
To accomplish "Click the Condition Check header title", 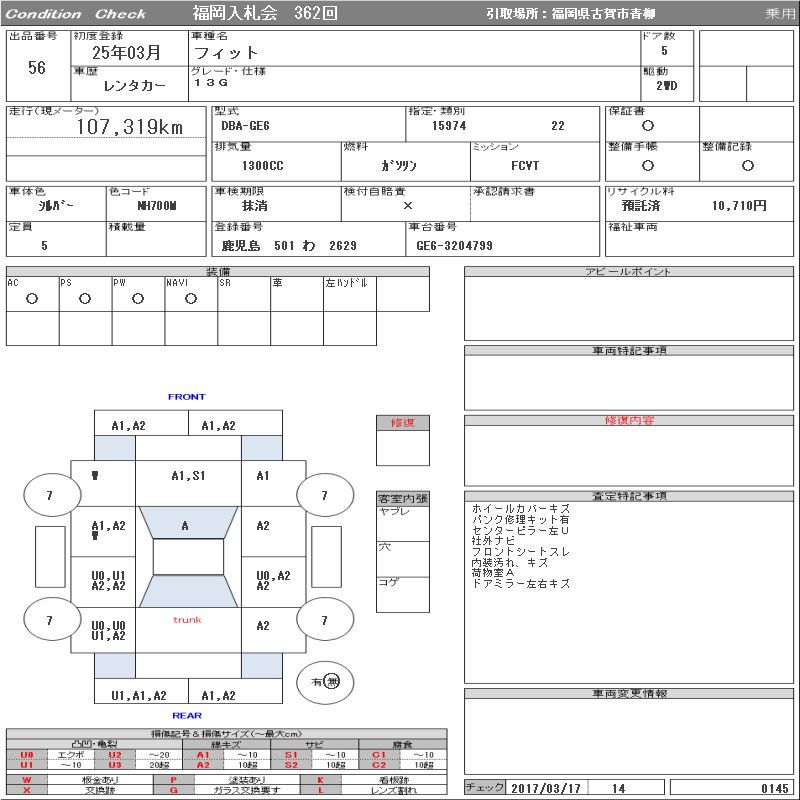I will tap(77, 14).
